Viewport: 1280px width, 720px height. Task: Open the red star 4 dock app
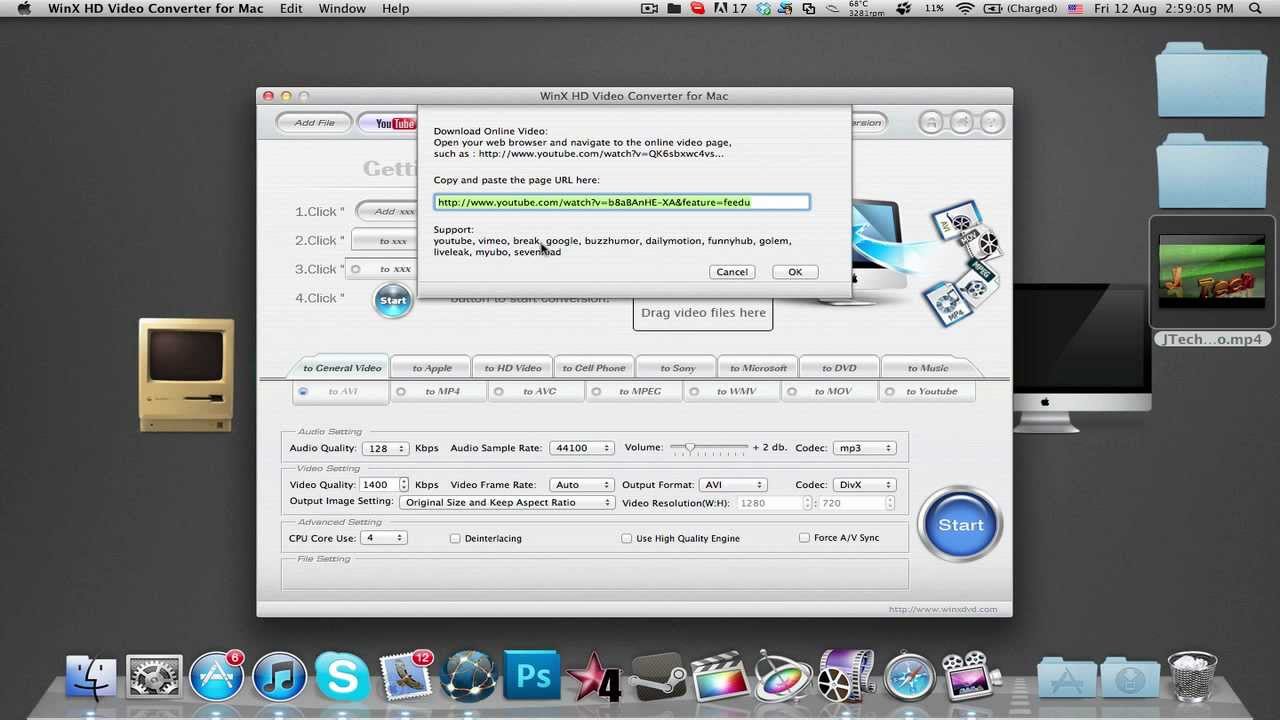[594, 677]
